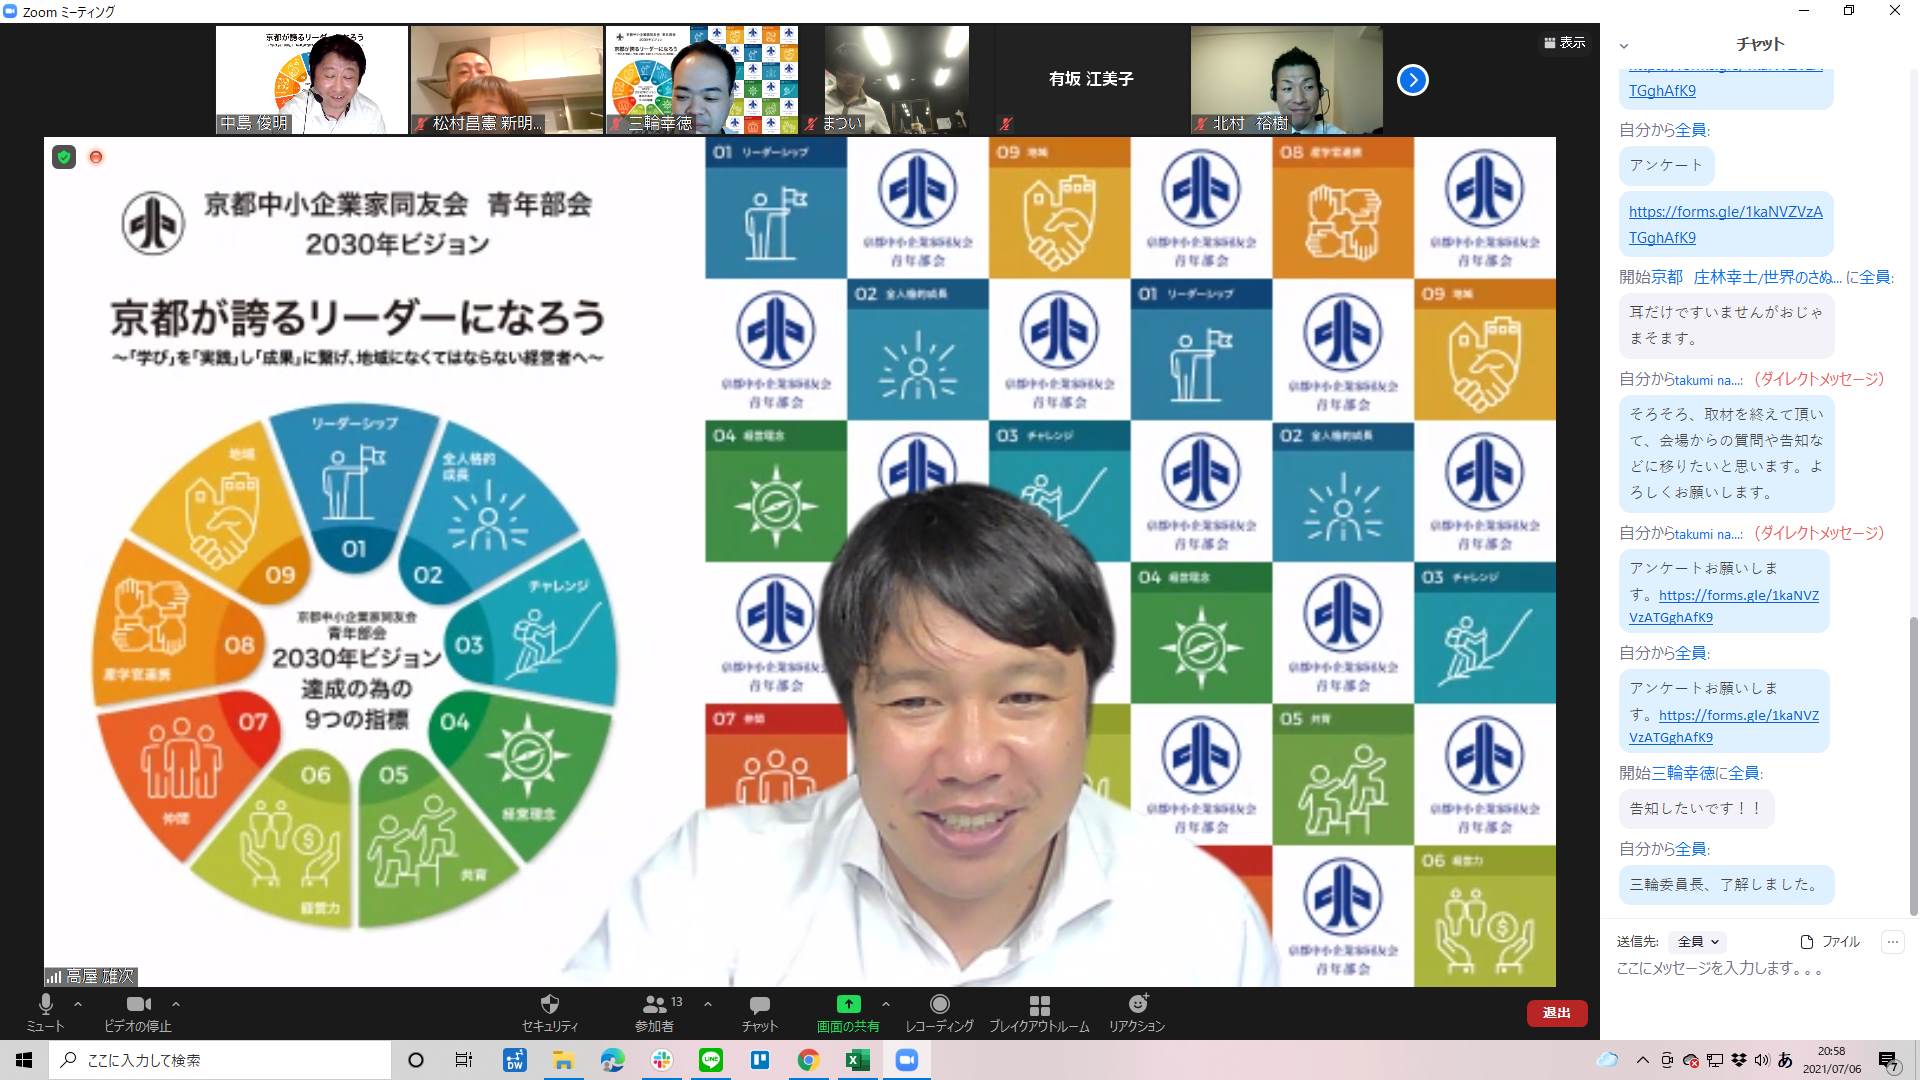Show next participants thumbnail arrow

click(x=1412, y=80)
